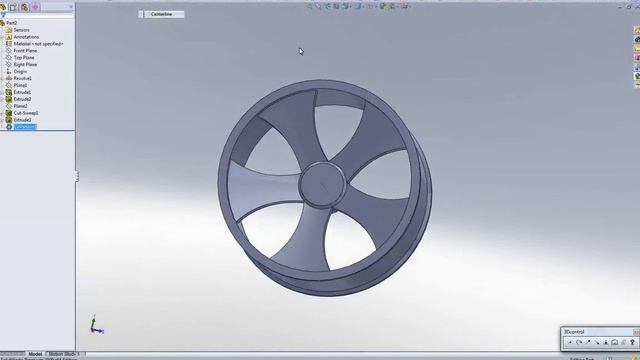Screen dimensions: 640x360
Task: Click the Origin icon in the tree
Action: tap(9, 71)
